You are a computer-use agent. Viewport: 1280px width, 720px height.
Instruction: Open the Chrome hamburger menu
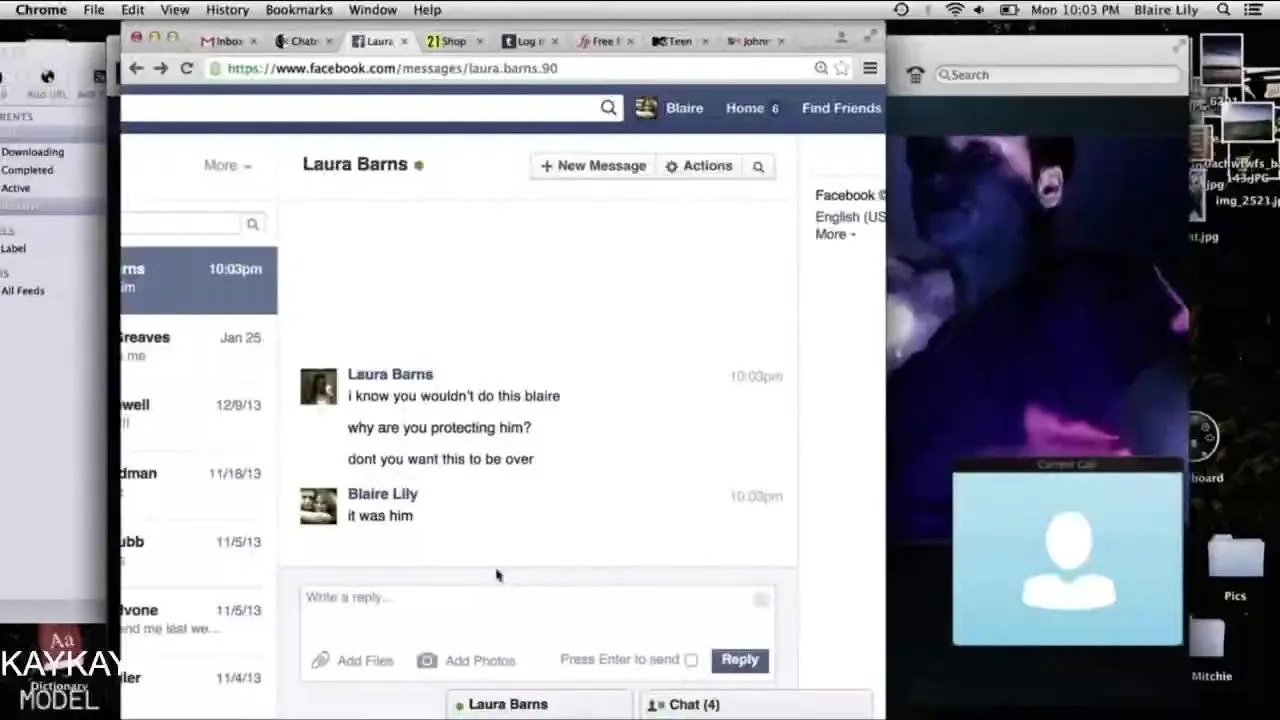coord(870,68)
